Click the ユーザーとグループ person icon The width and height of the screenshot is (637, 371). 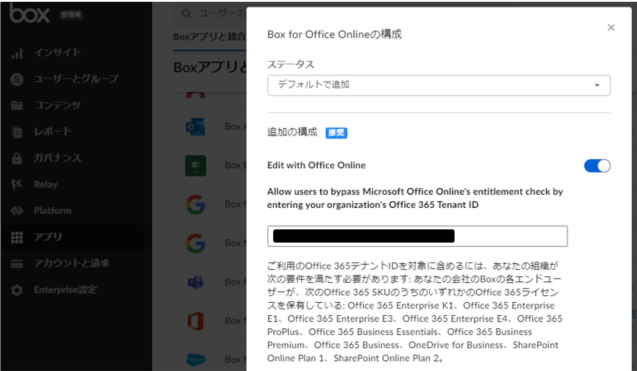click(x=17, y=79)
